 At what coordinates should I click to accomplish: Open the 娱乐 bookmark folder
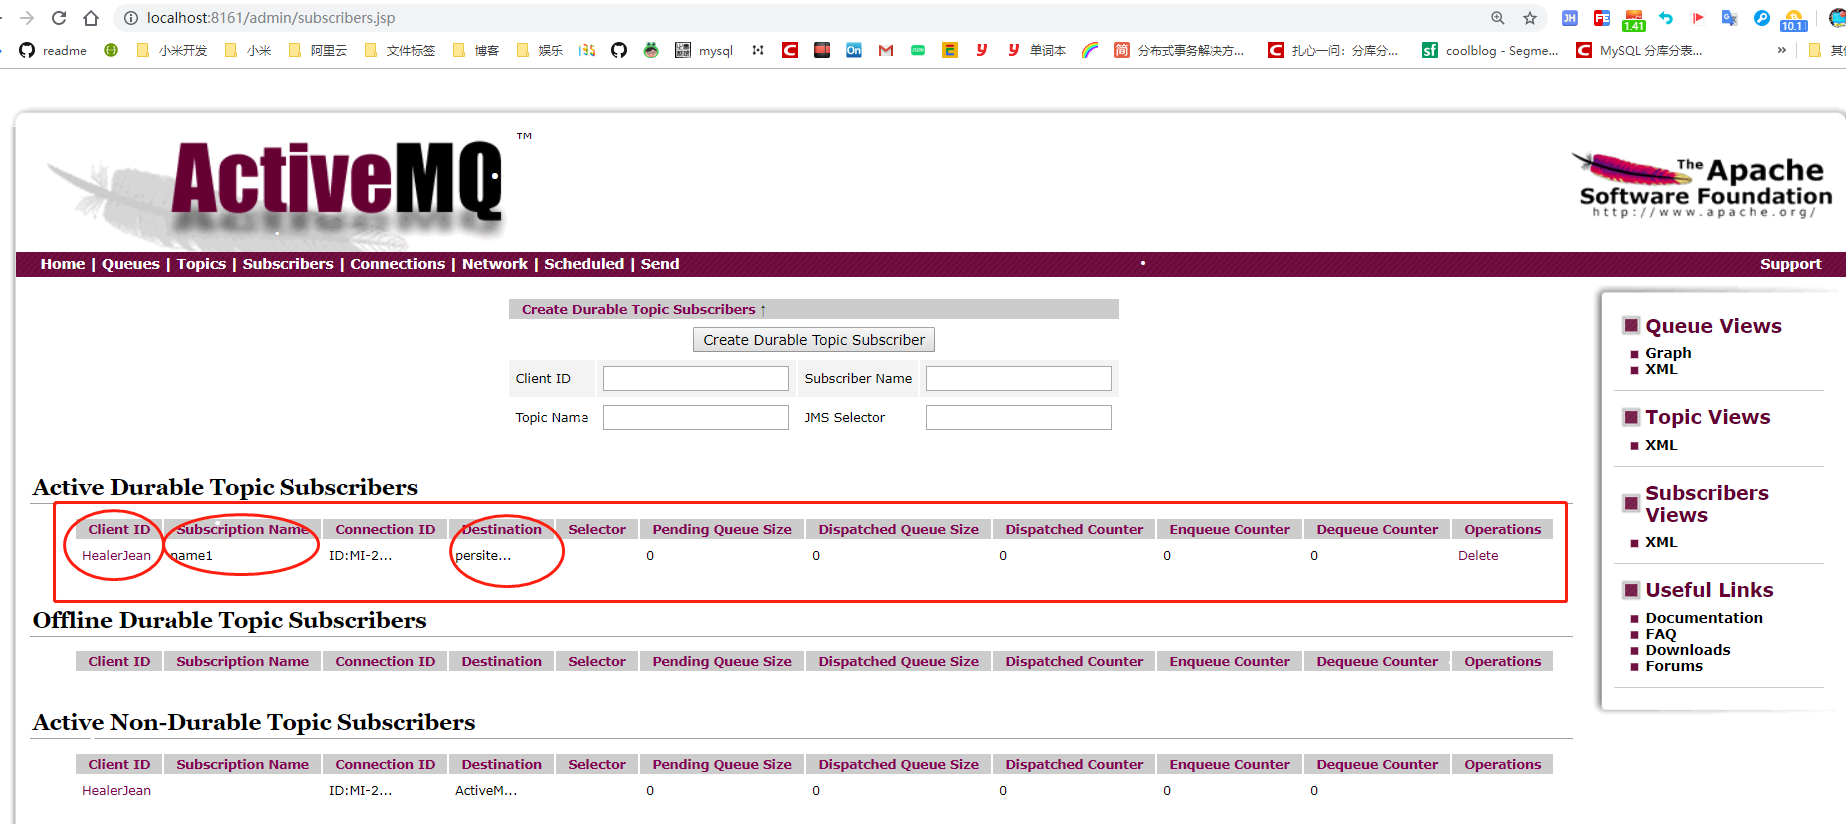[540, 50]
